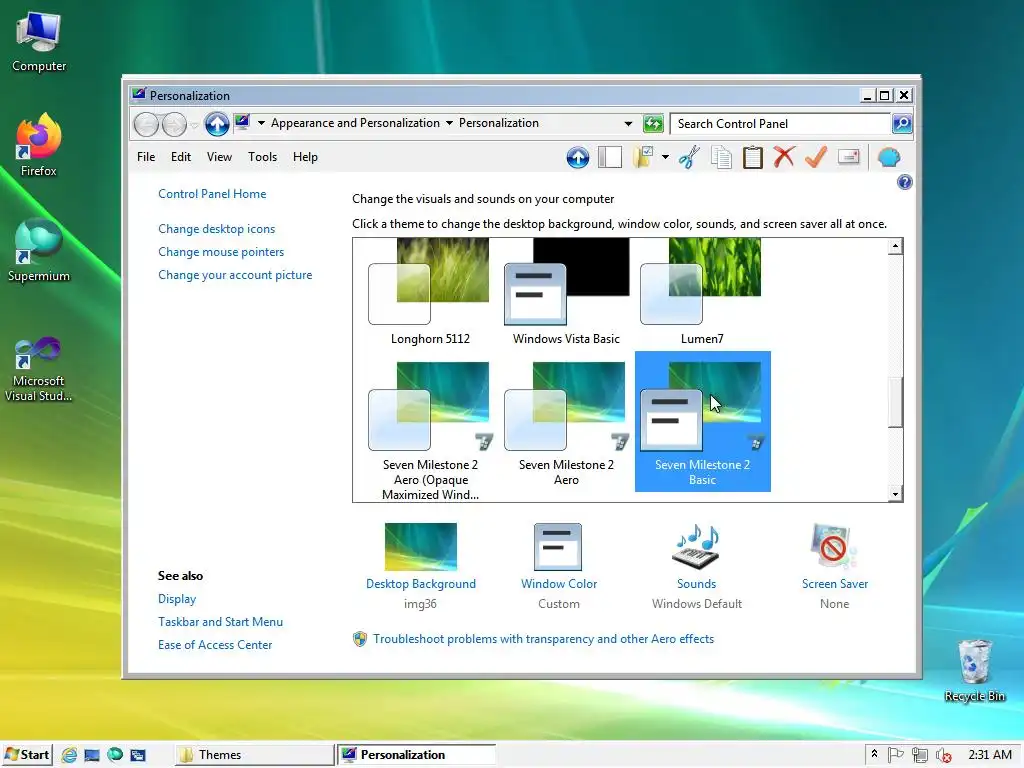Click Control Panel Home link
This screenshot has width=1024, height=768.
point(212,194)
